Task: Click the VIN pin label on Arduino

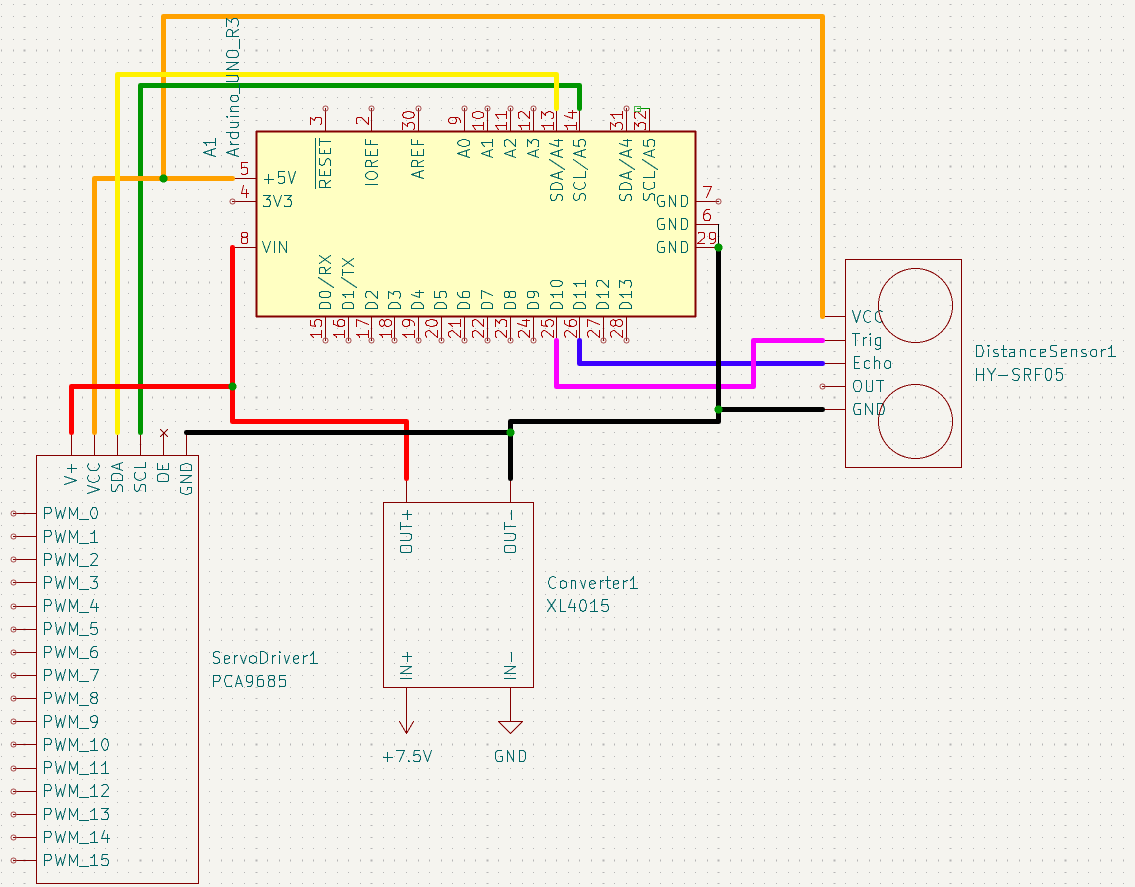Action: 275,248
